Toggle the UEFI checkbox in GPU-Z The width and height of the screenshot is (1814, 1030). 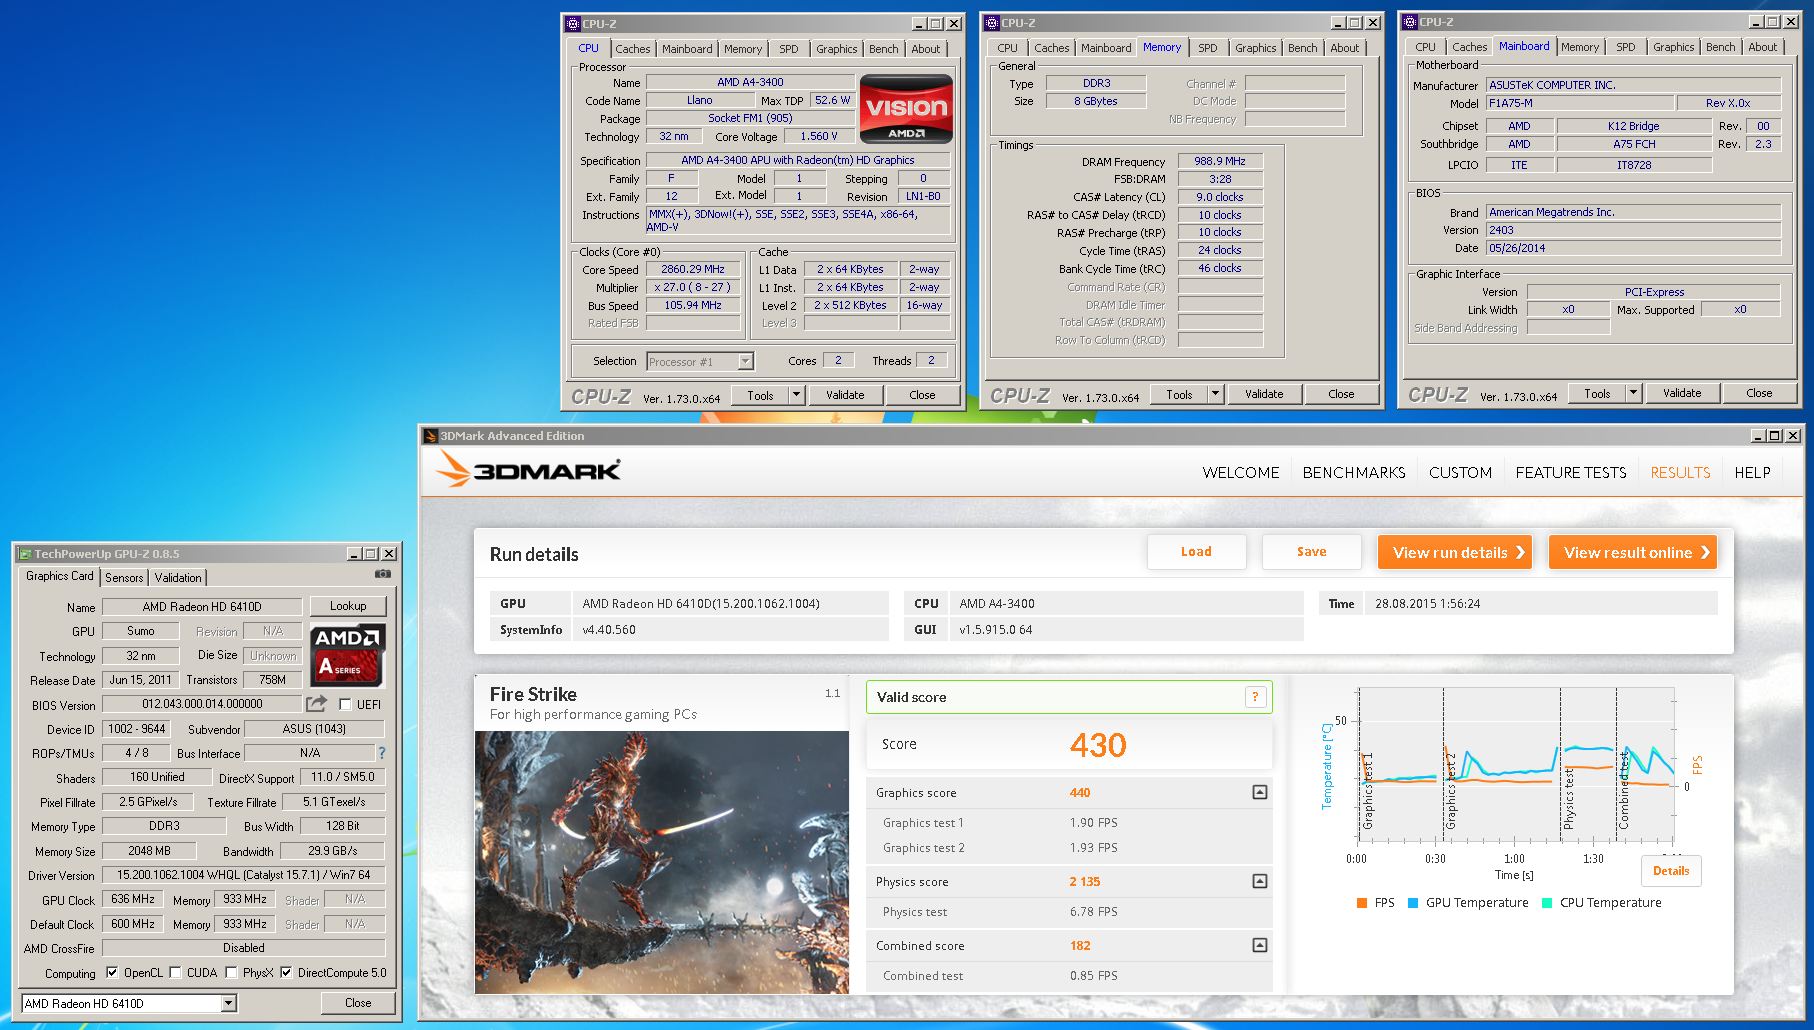click(345, 705)
